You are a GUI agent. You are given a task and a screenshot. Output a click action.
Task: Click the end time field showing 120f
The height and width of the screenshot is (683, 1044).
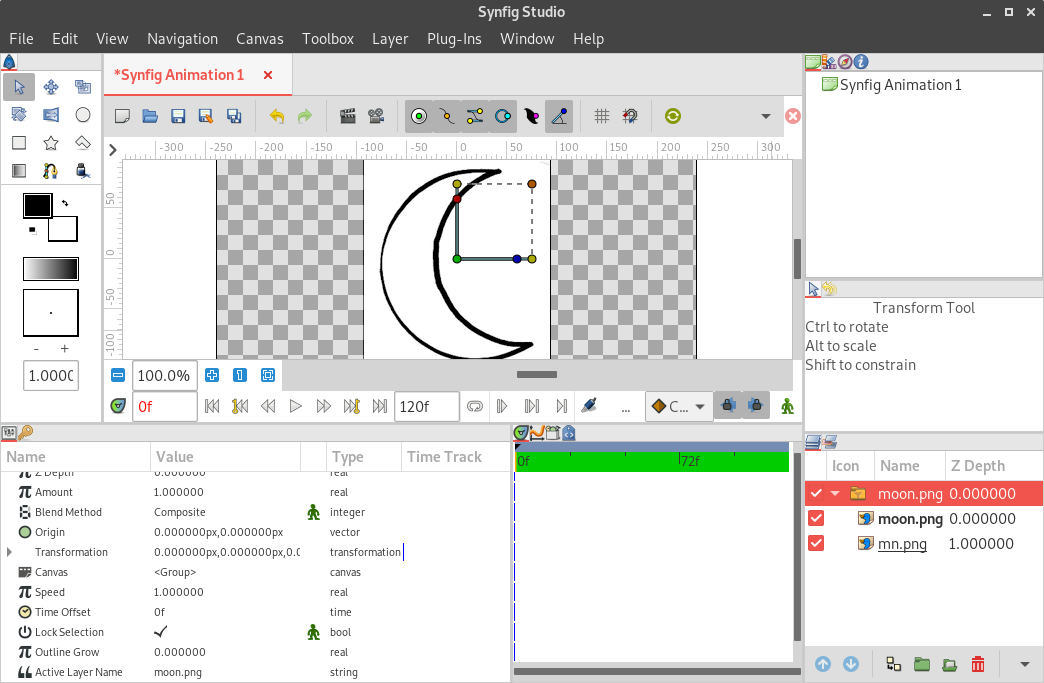coord(426,406)
